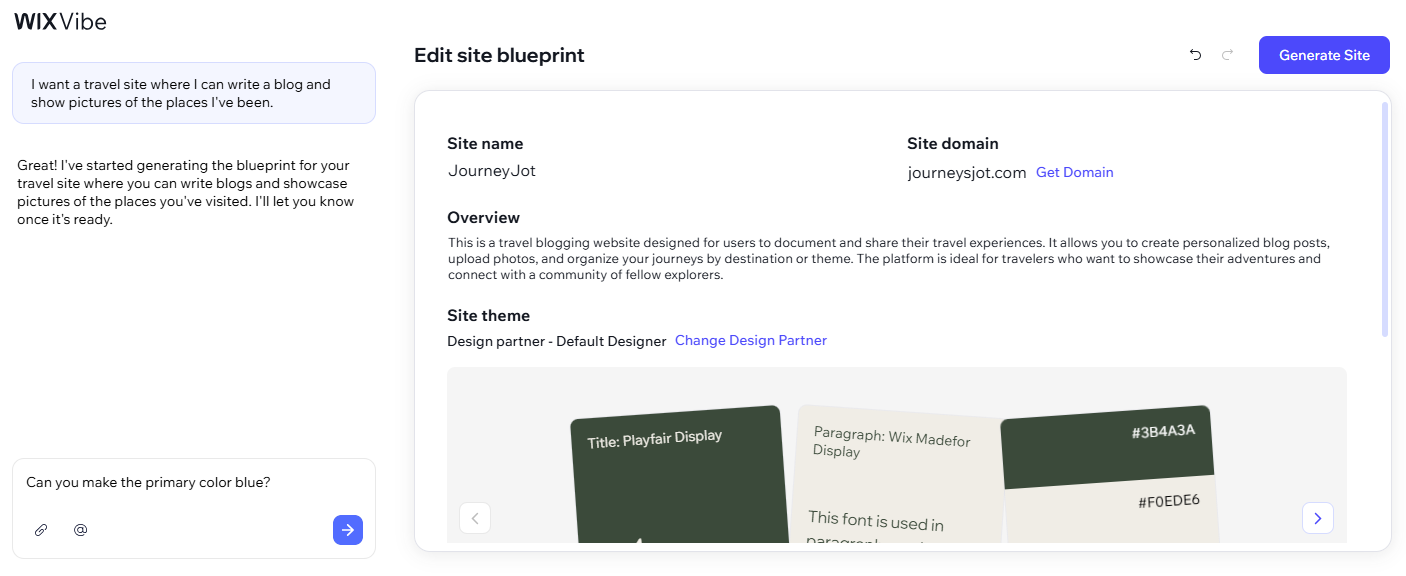Click 'Design partner - Default Designer' text

point(557,341)
